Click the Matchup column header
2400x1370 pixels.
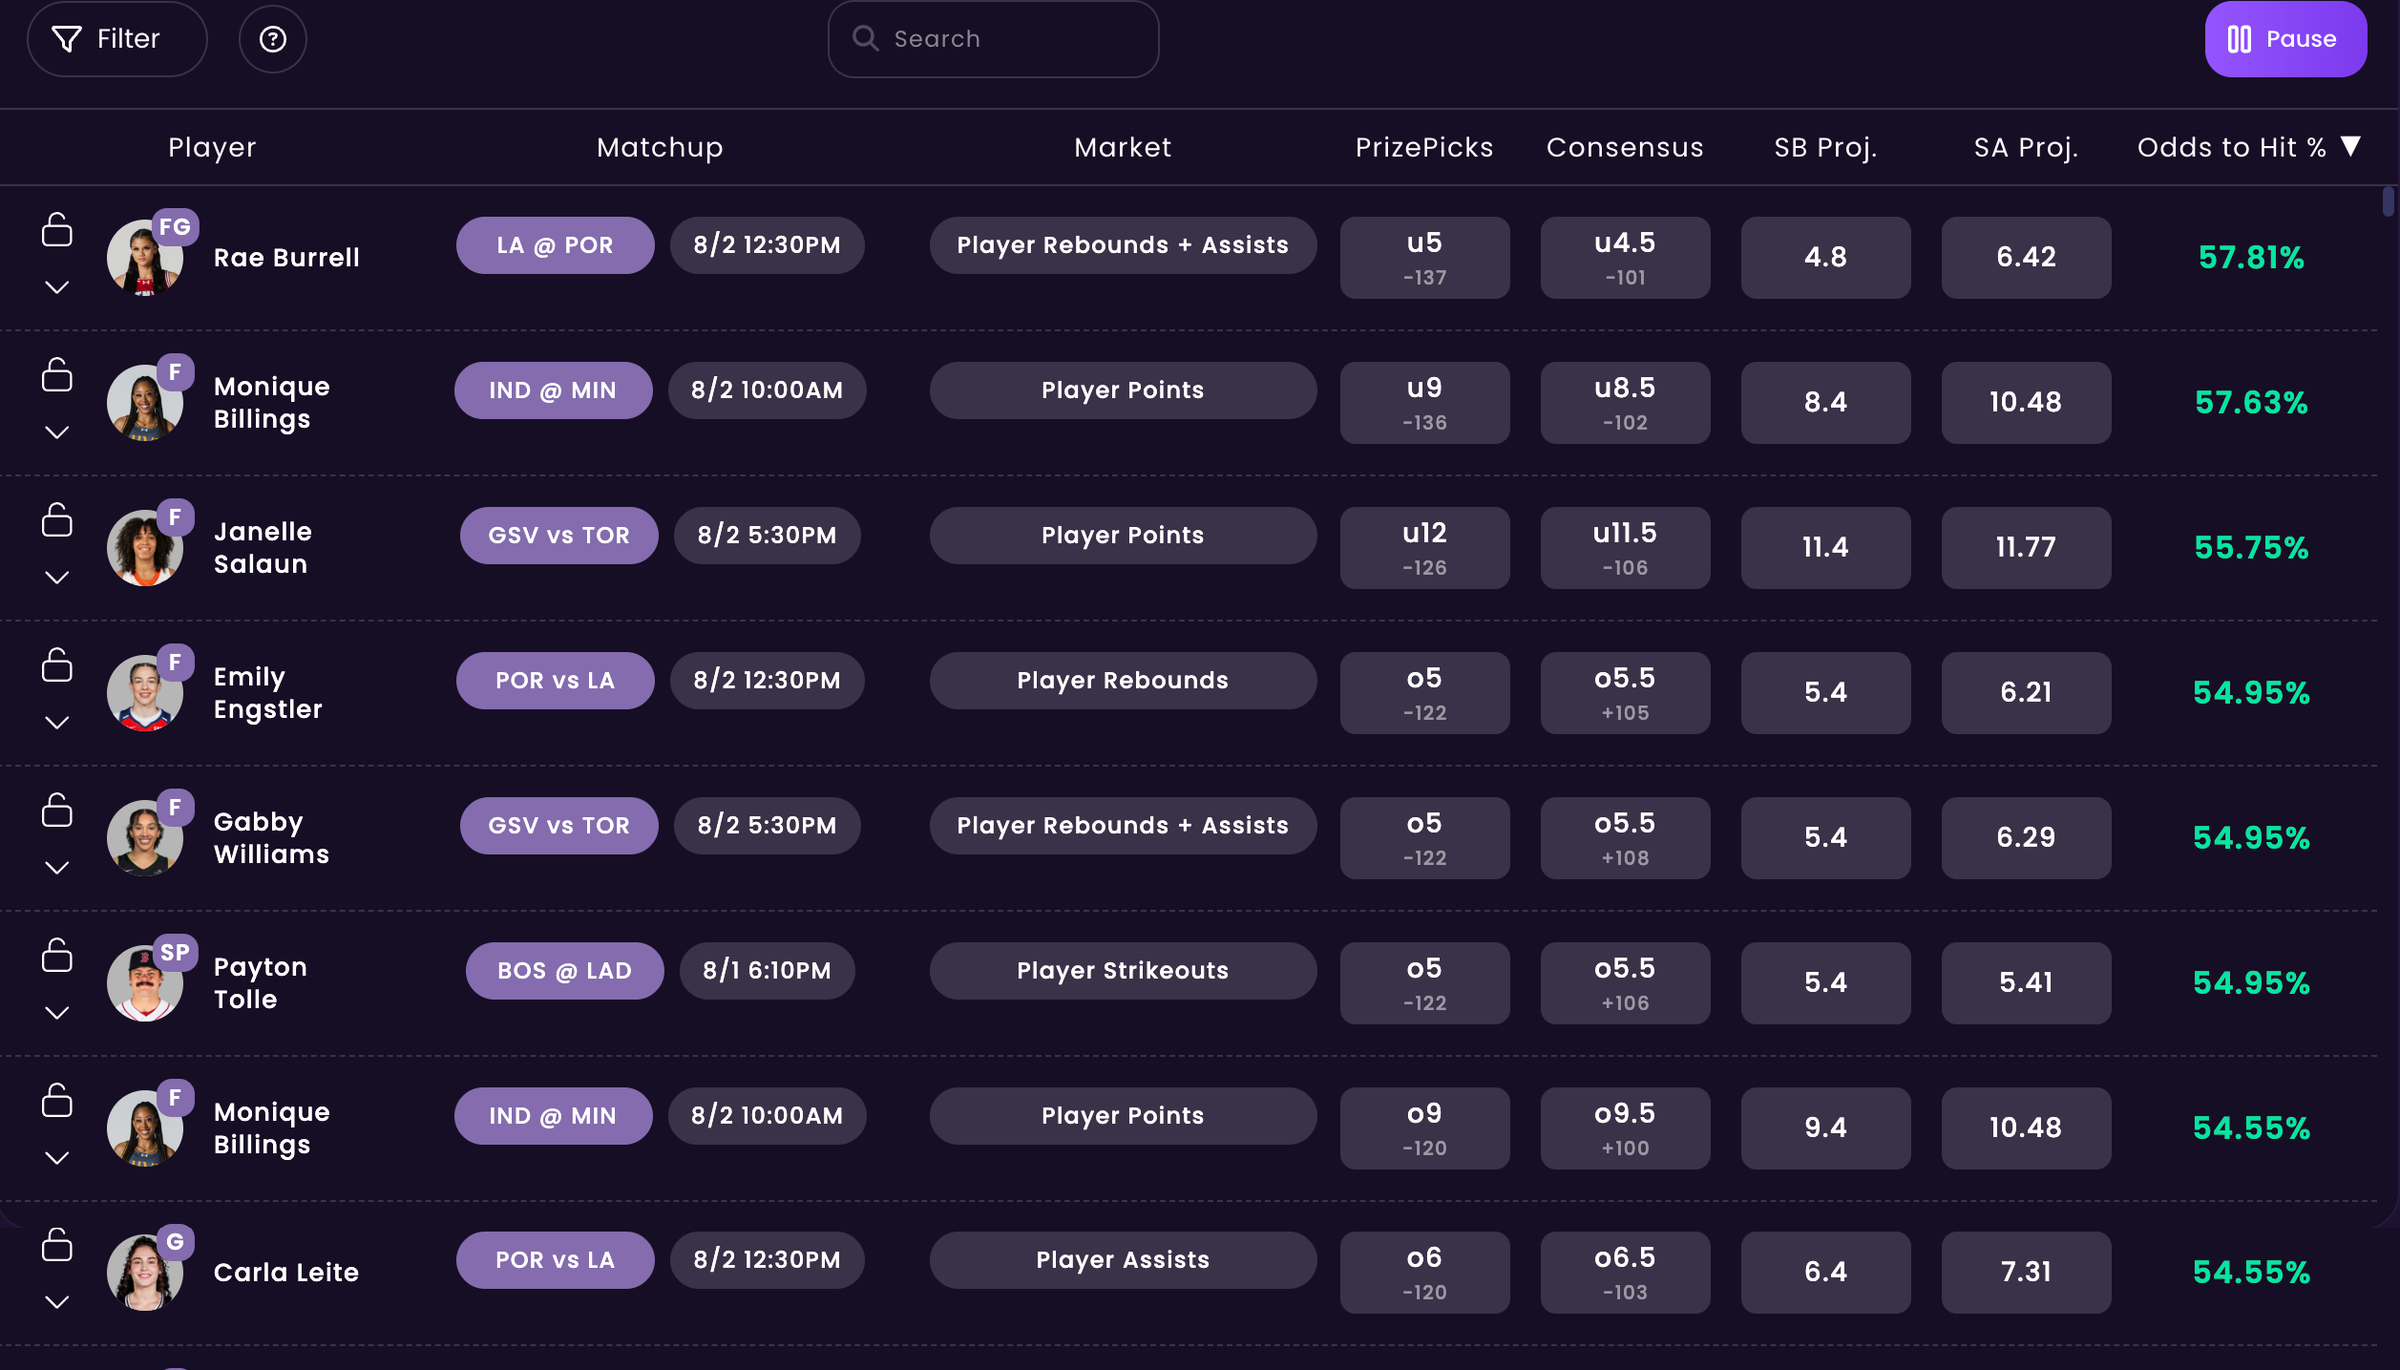660,147
